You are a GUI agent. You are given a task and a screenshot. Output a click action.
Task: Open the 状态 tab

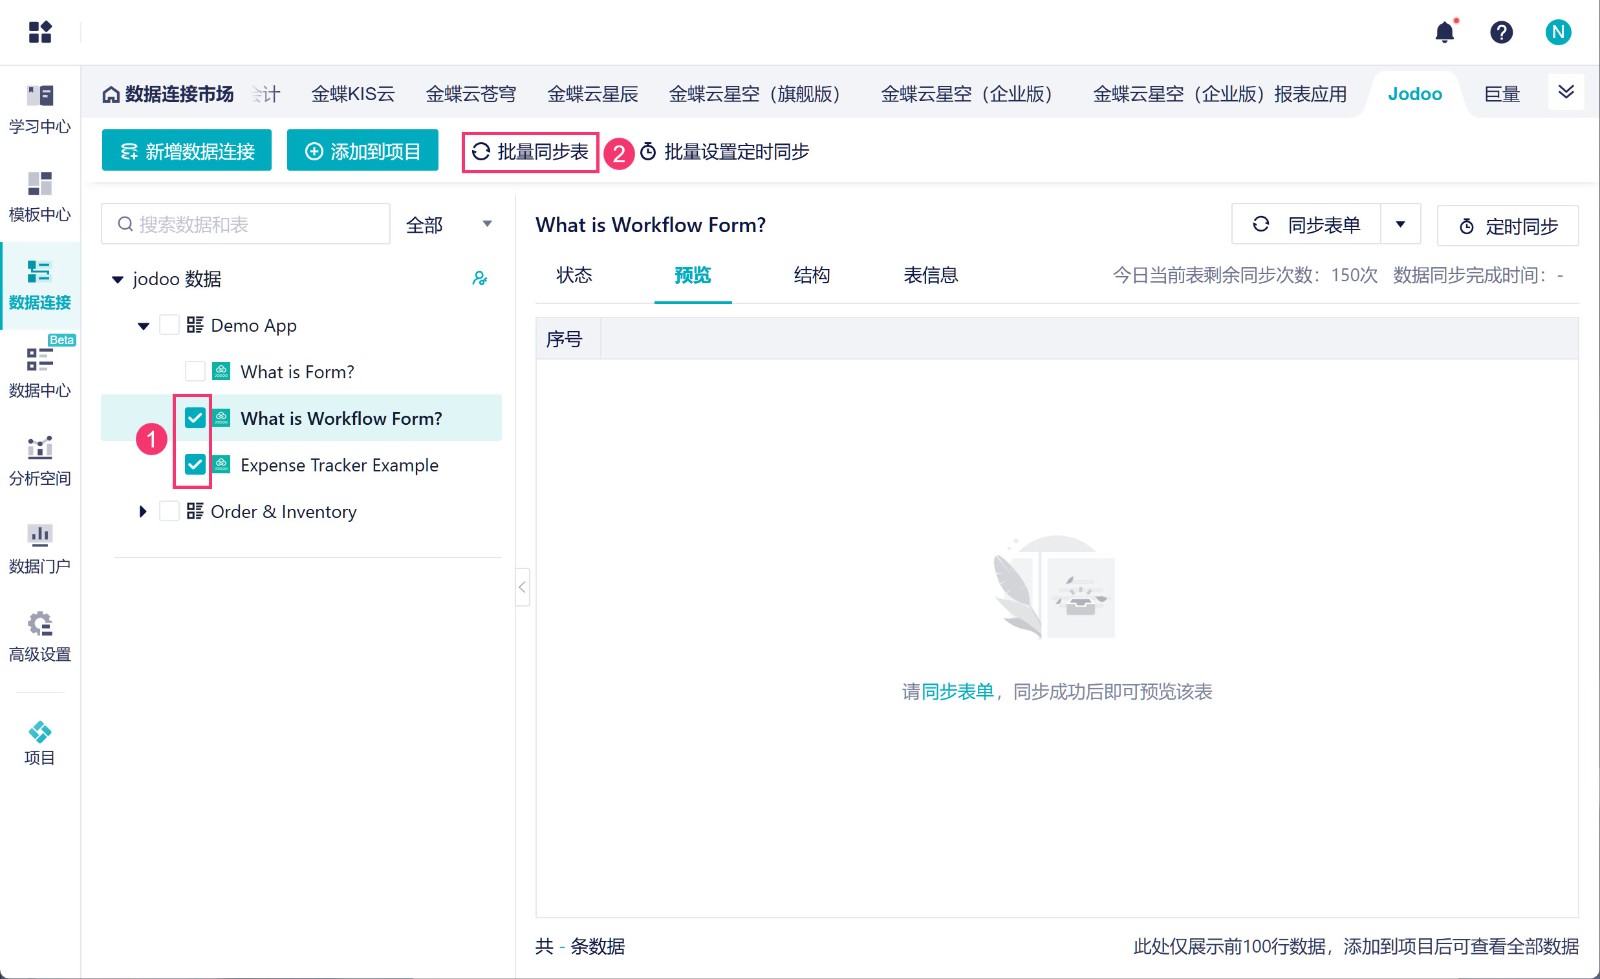(x=574, y=275)
